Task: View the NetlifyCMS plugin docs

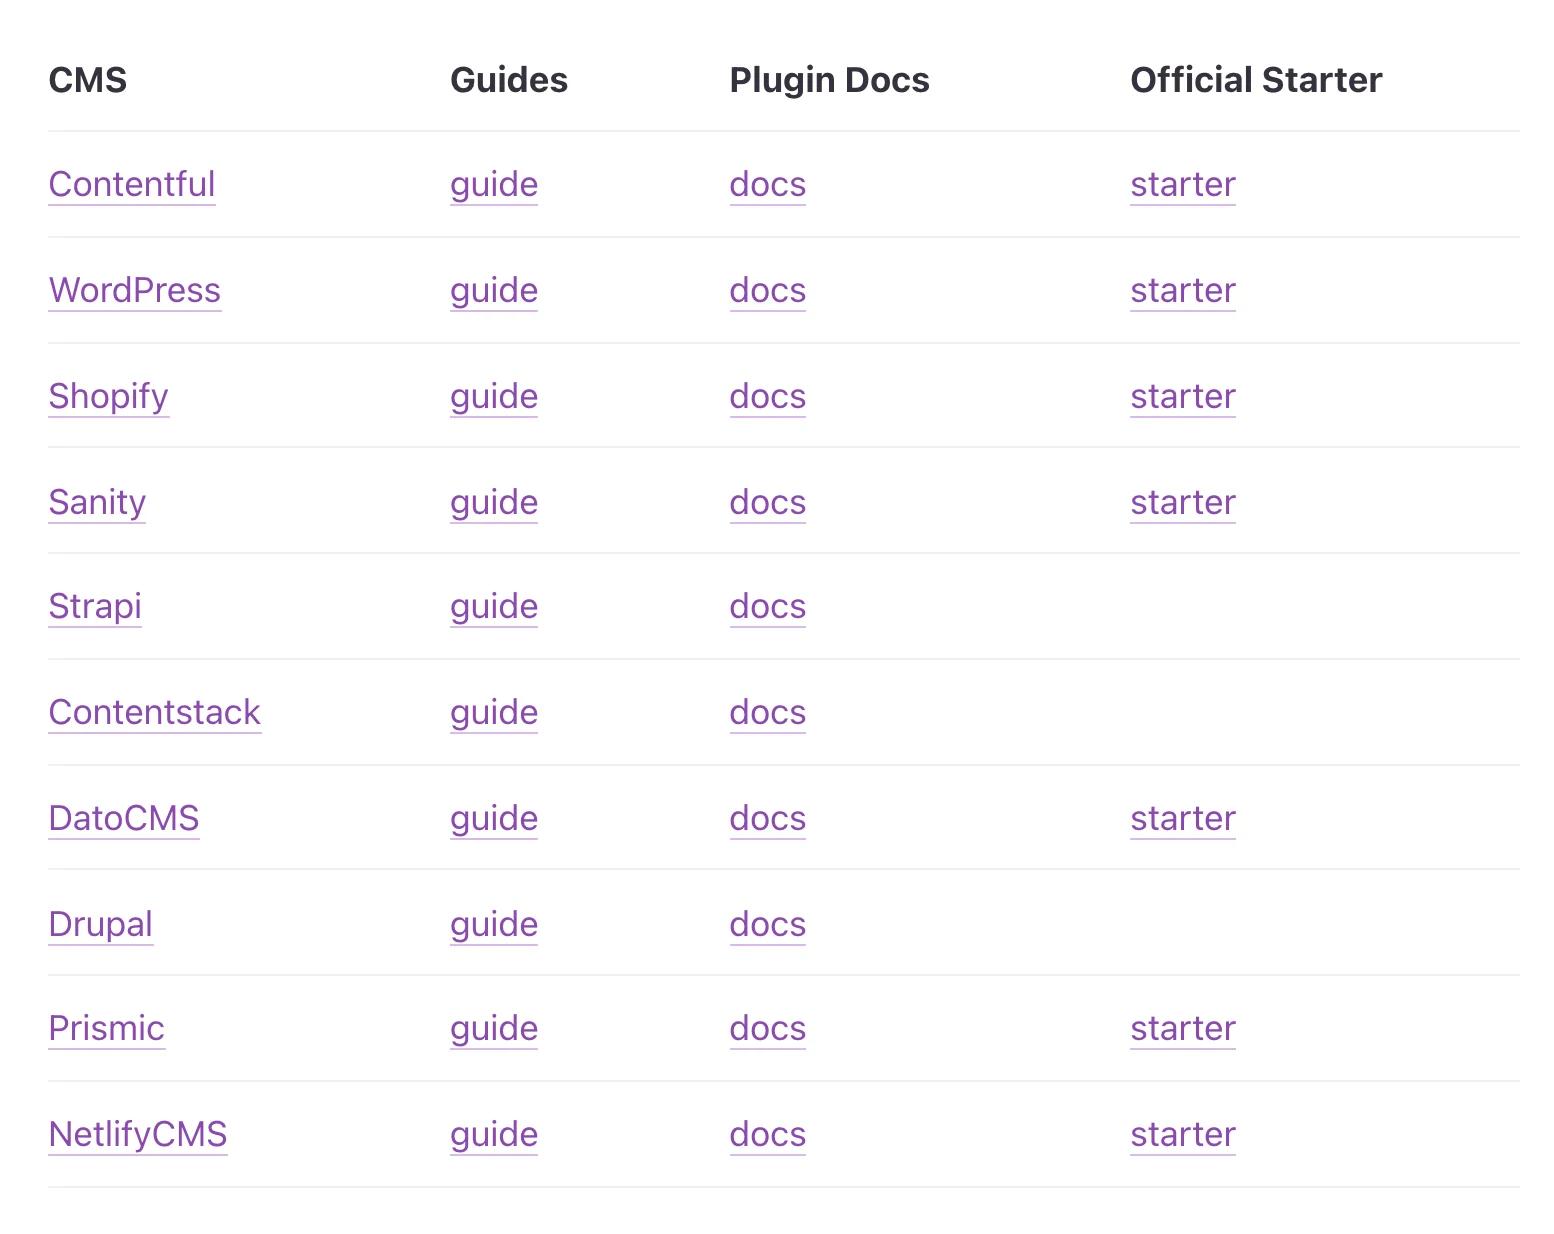Action: tap(766, 1135)
